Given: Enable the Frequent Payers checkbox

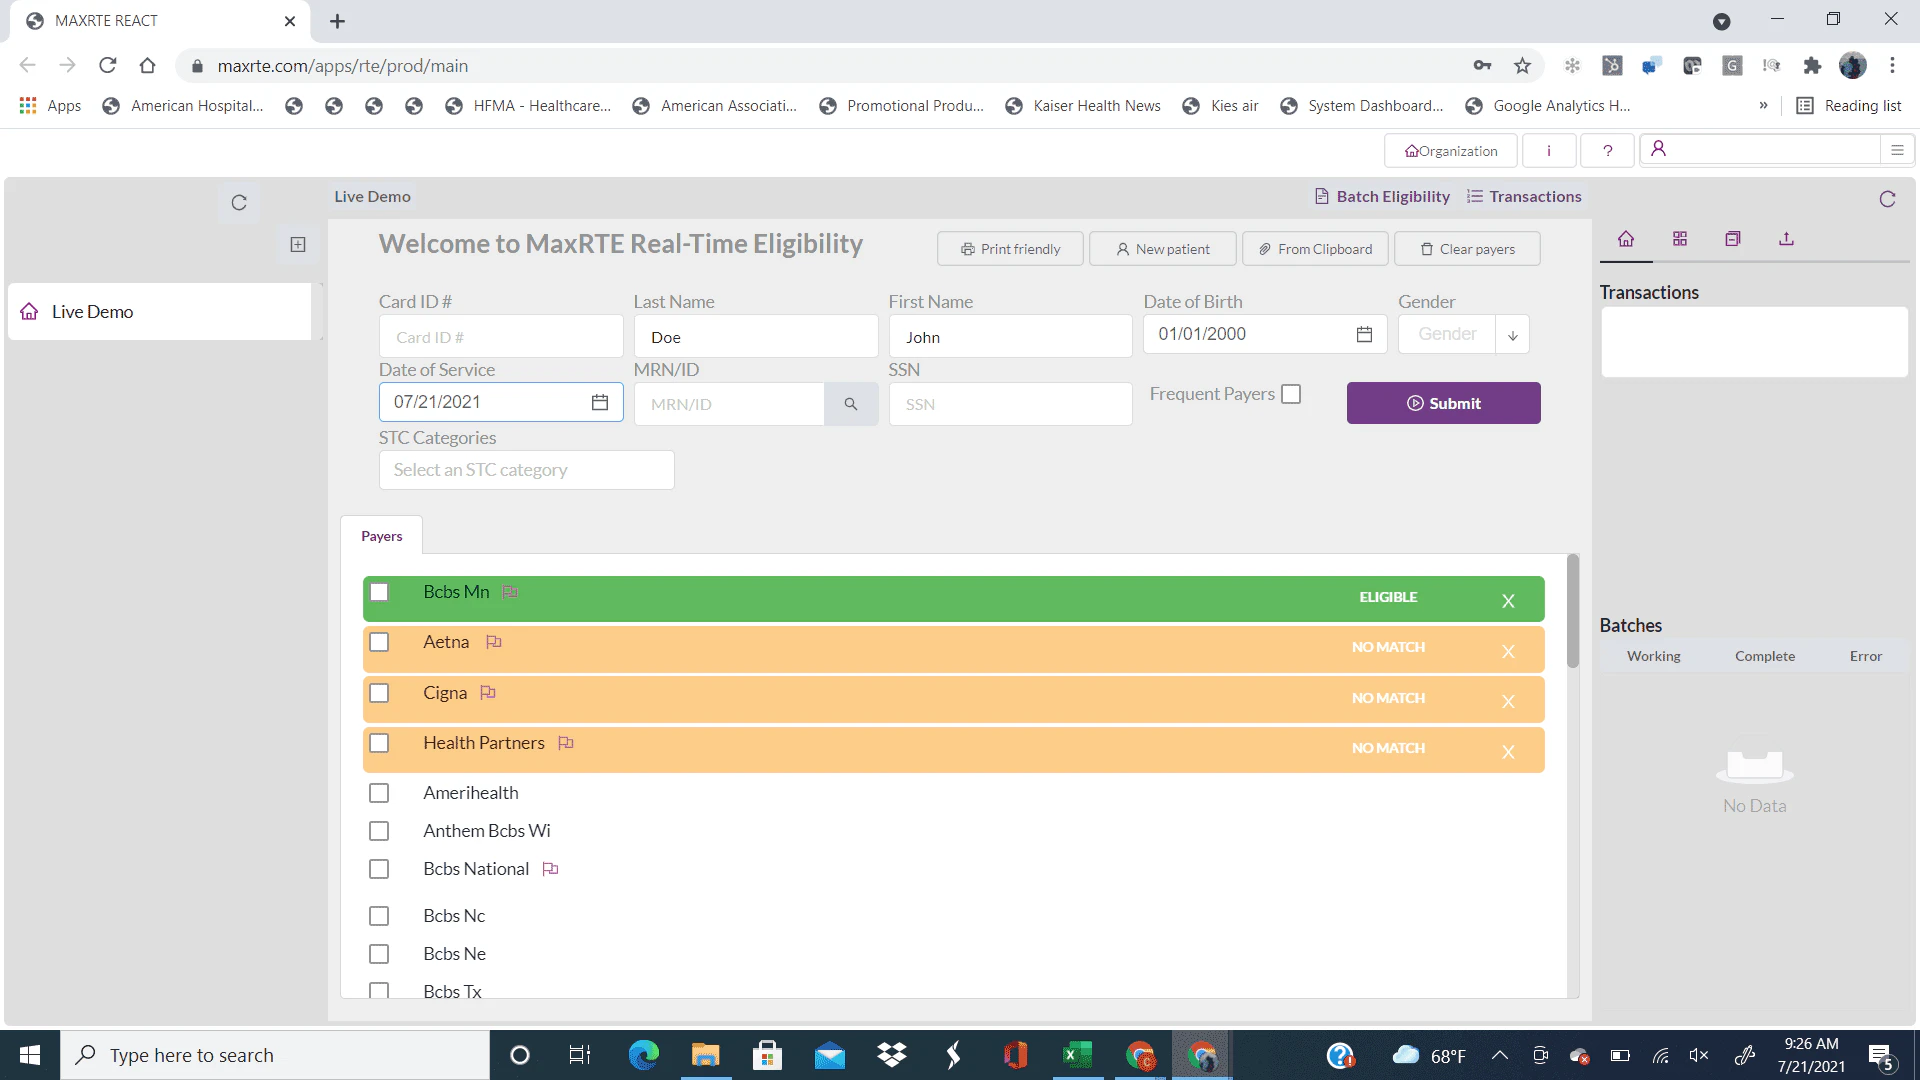Looking at the screenshot, I should [x=1290, y=393].
